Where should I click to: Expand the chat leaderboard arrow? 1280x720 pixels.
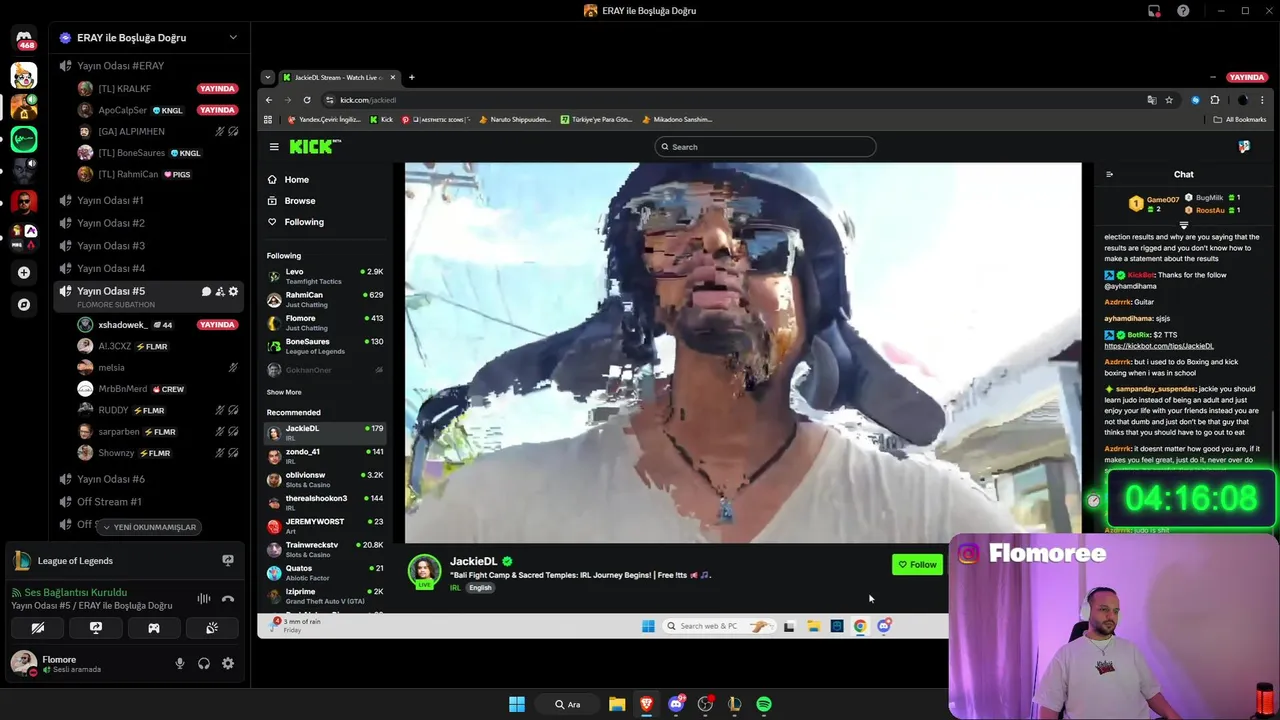point(1183,226)
